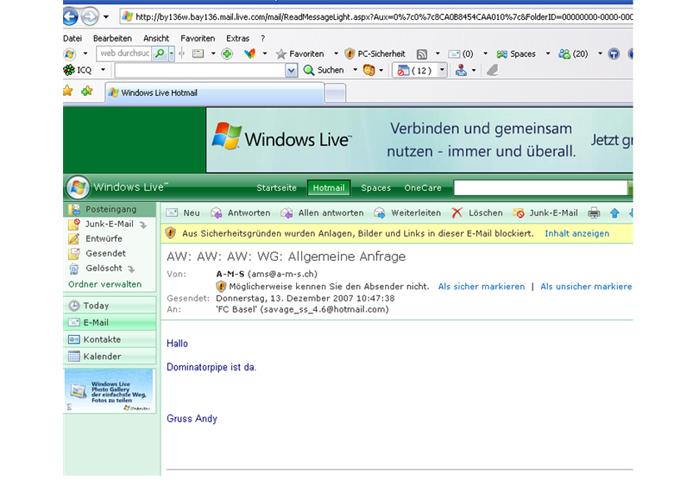Image resolution: width=700 pixels, height=500 pixels.
Task: Open the Extras menu
Action: point(238,37)
